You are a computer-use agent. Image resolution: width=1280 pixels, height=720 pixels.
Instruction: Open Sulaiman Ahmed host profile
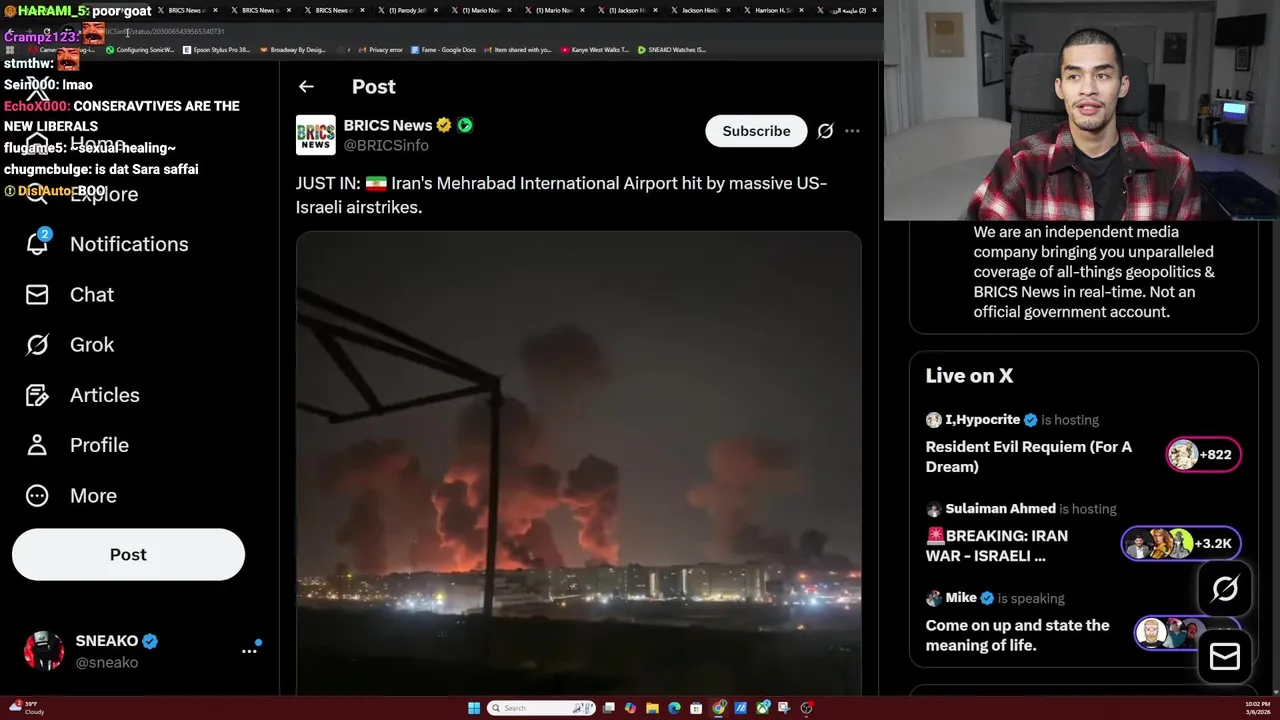(1000, 509)
